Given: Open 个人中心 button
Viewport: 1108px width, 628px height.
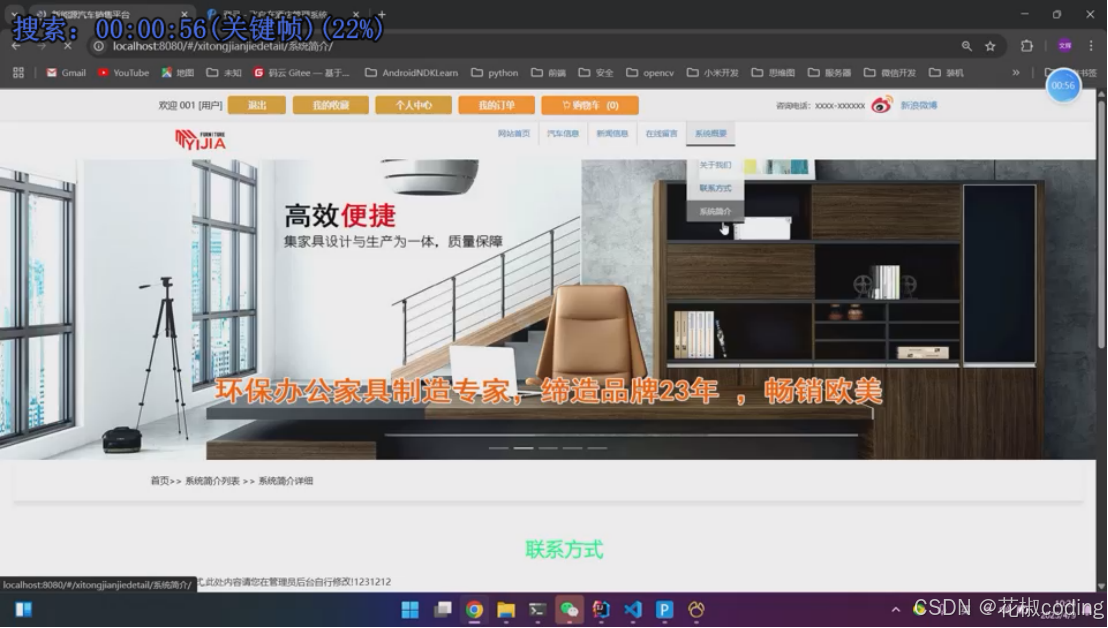Looking at the screenshot, I should click(x=413, y=105).
